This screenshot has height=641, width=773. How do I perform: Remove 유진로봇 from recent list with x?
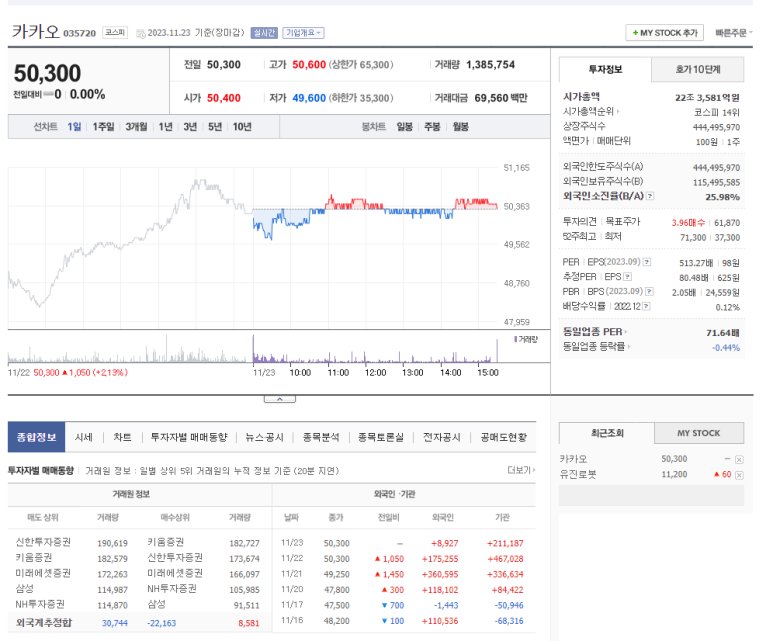(739, 475)
